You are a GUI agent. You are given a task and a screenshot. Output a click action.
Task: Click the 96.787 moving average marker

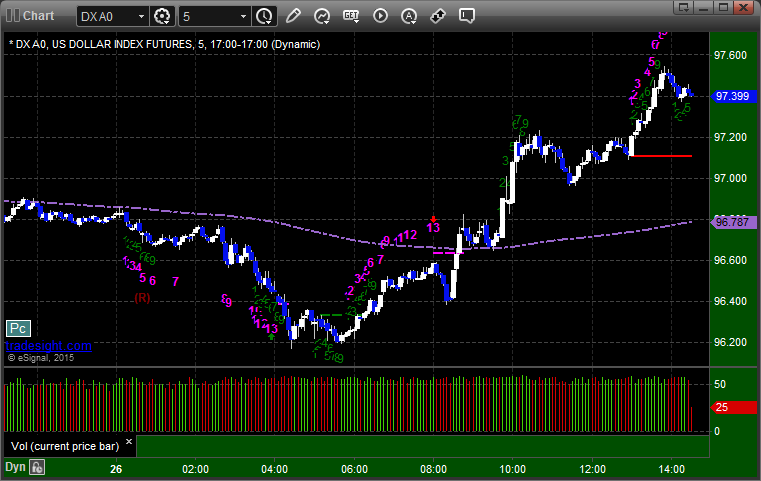coord(733,222)
